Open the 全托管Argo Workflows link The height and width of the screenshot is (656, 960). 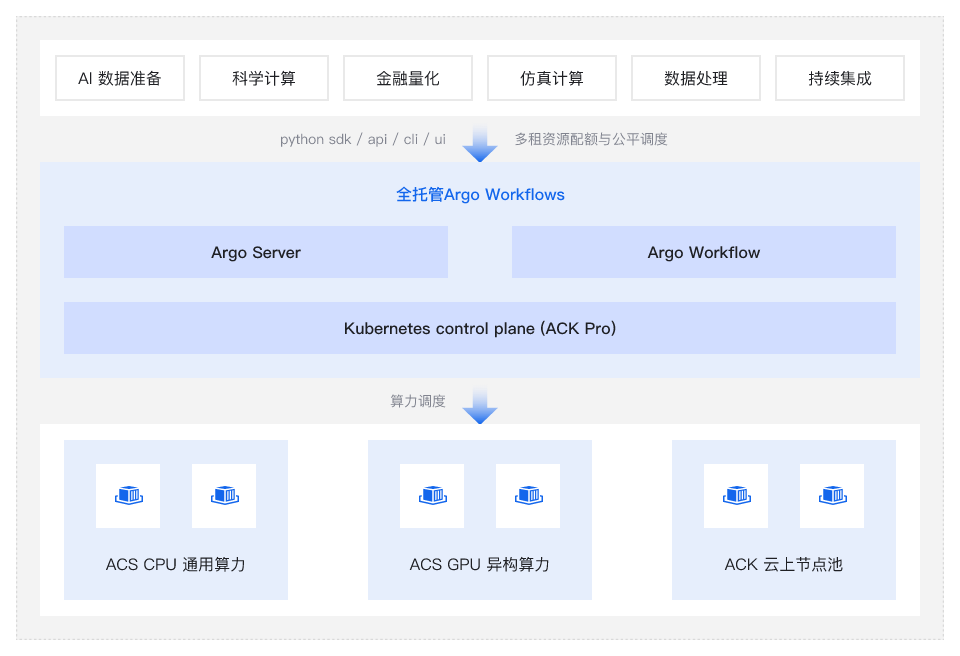480,194
